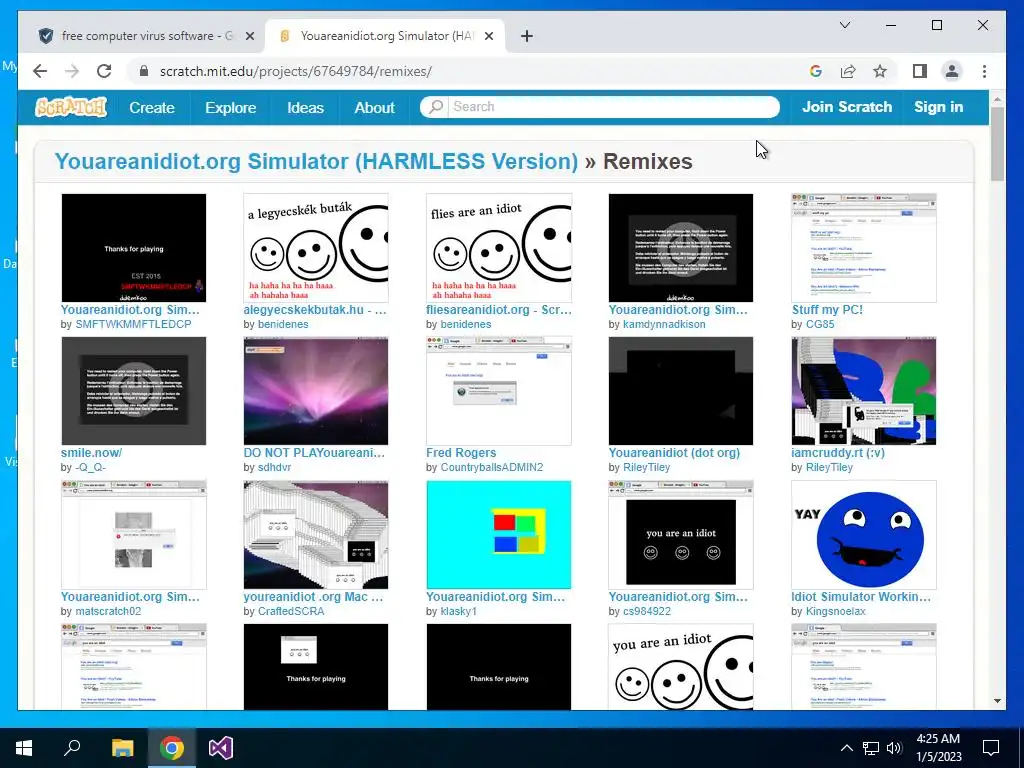Image resolution: width=1024 pixels, height=768 pixels.
Task: Open the 'Stuff my PC!' project link
Action: tap(827, 310)
